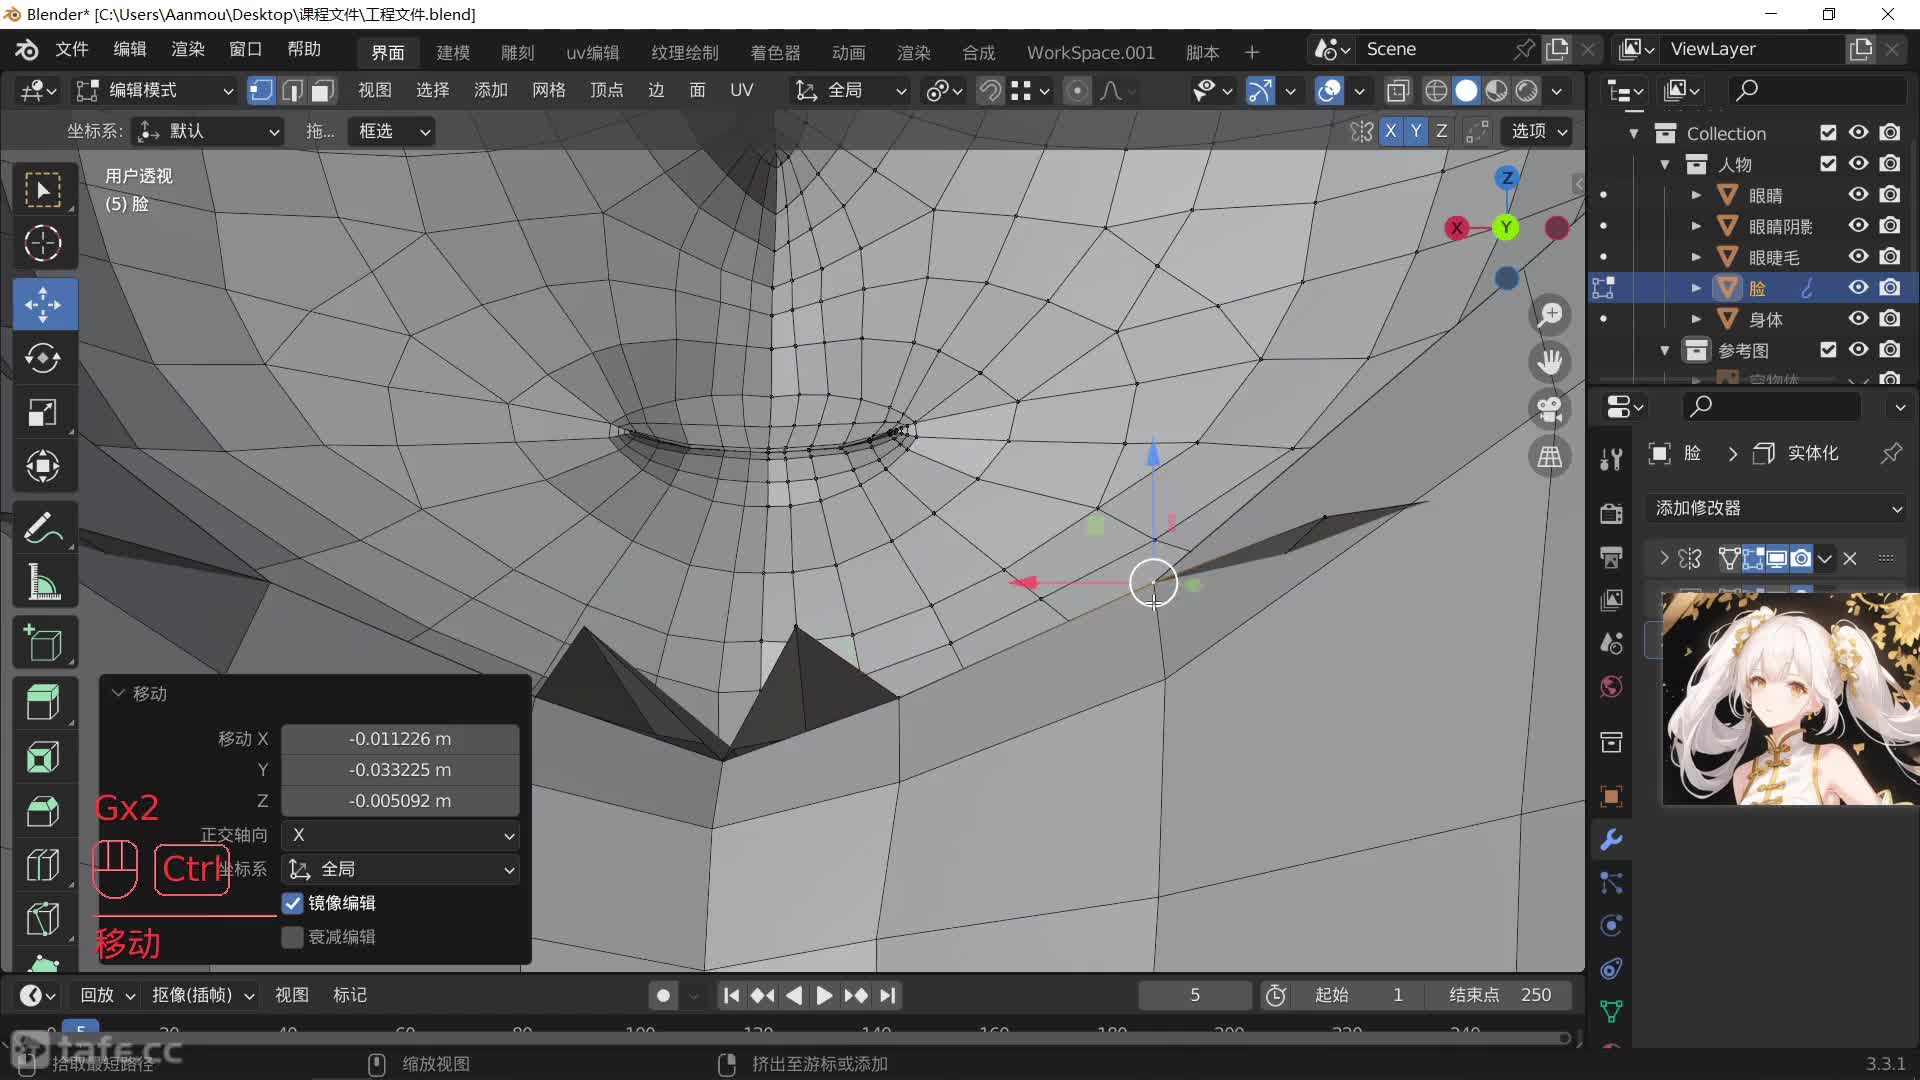The height and width of the screenshot is (1080, 1920).
Task: Switch to the uv编辑 workspace tab
Action: [592, 52]
